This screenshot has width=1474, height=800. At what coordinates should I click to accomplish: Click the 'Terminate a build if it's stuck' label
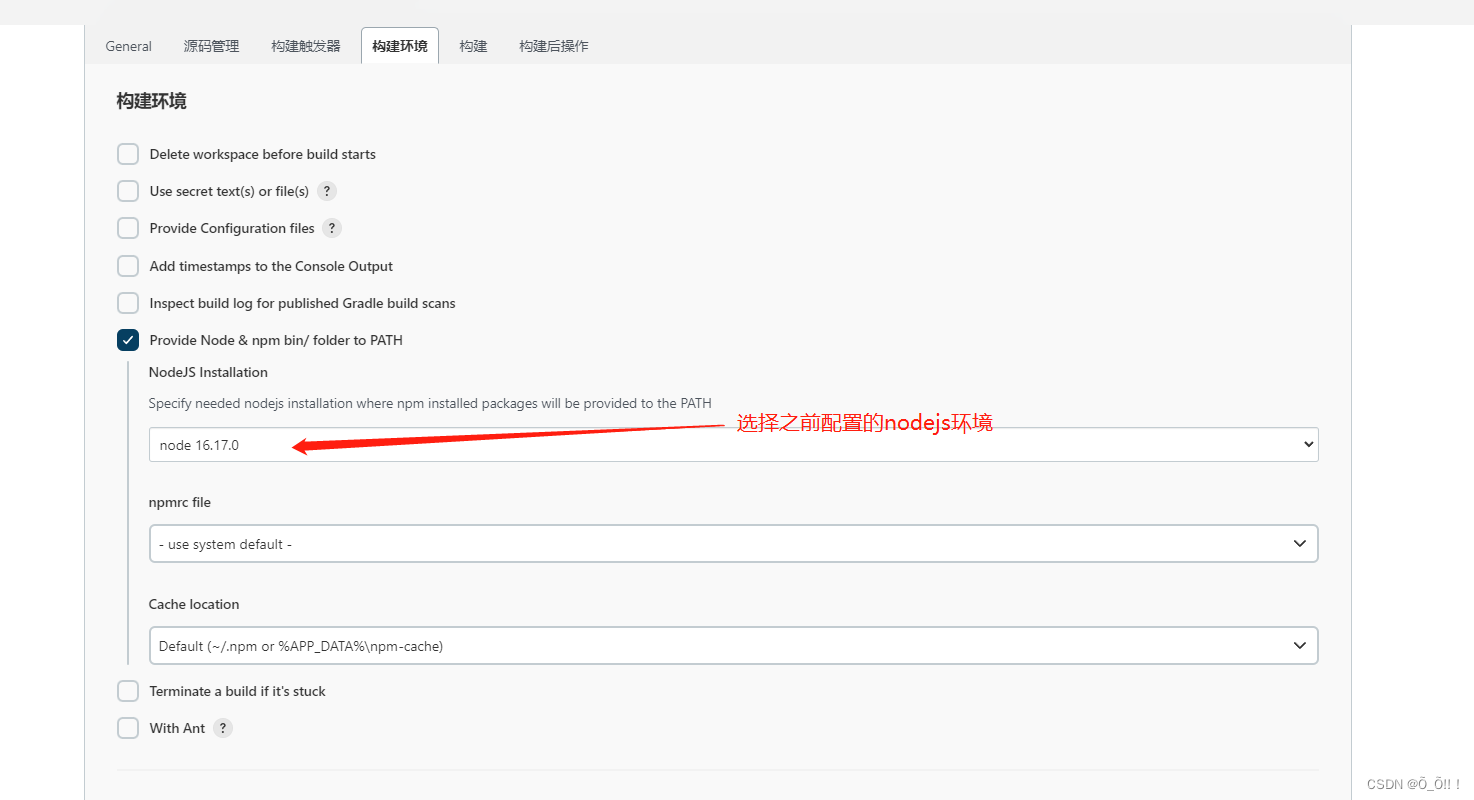click(238, 691)
